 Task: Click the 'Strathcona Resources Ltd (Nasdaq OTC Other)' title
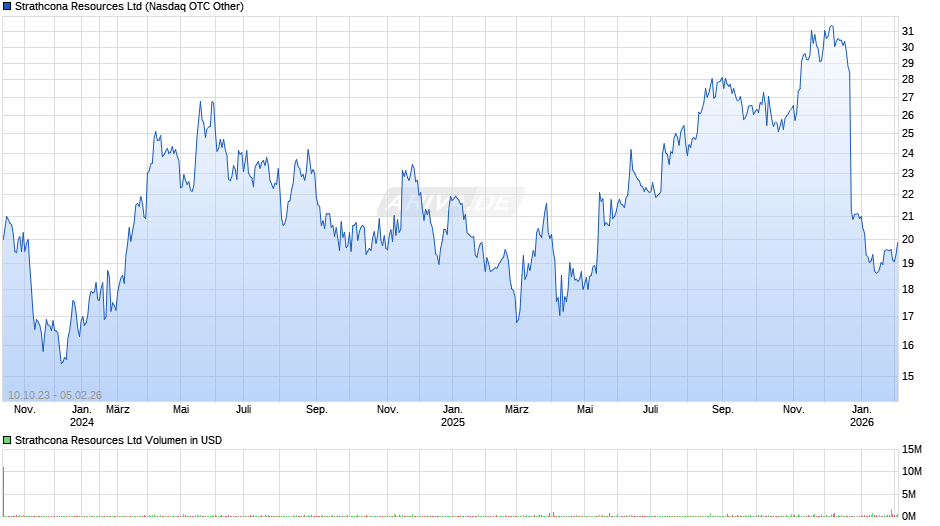tap(129, 7)
